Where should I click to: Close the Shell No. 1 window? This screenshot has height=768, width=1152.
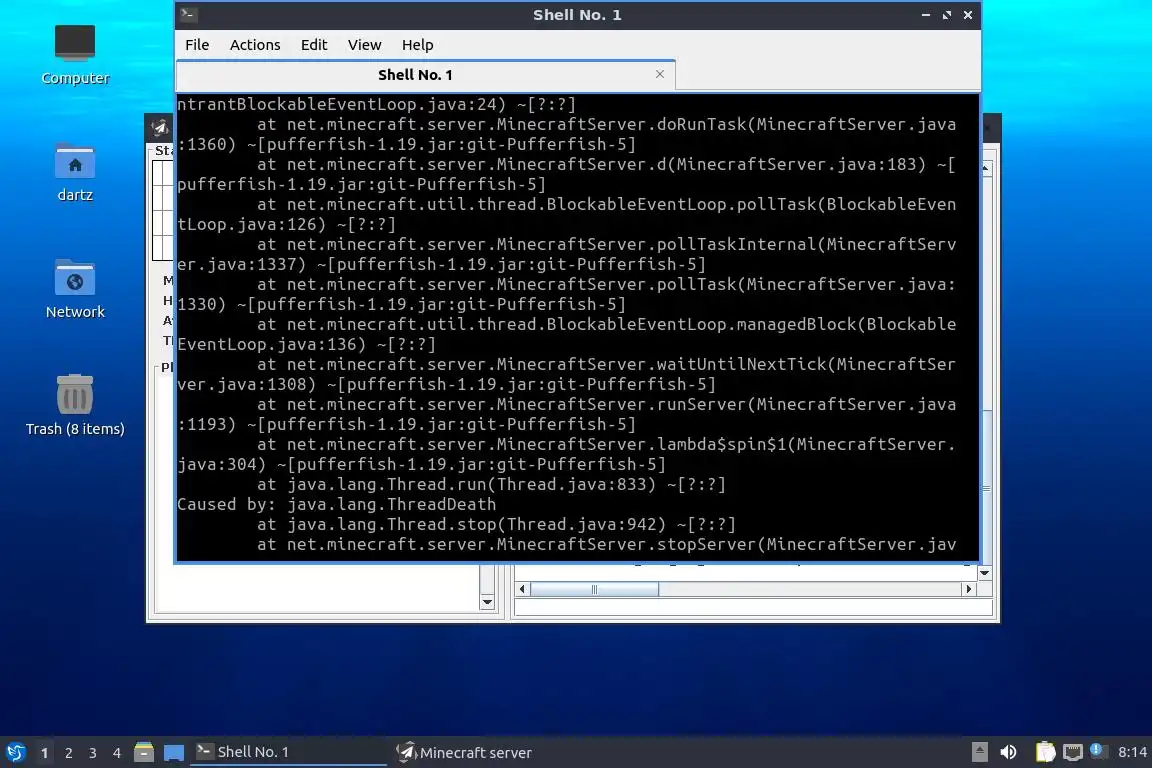tap(968, 15)
